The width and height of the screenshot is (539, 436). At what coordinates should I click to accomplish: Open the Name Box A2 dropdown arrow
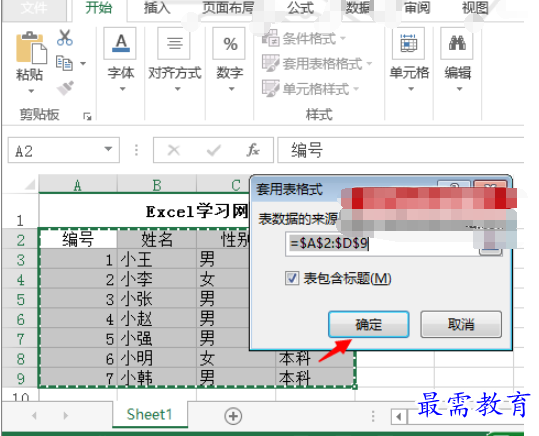pyautogui.click(x=108, y=149)
